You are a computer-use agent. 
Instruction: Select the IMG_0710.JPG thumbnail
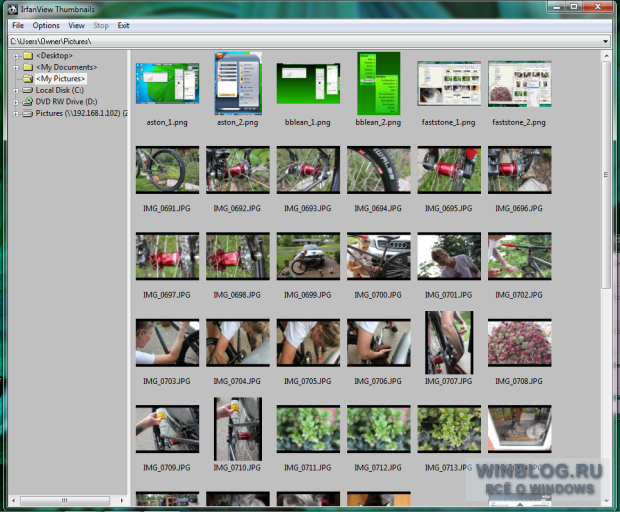pos(238,429)
